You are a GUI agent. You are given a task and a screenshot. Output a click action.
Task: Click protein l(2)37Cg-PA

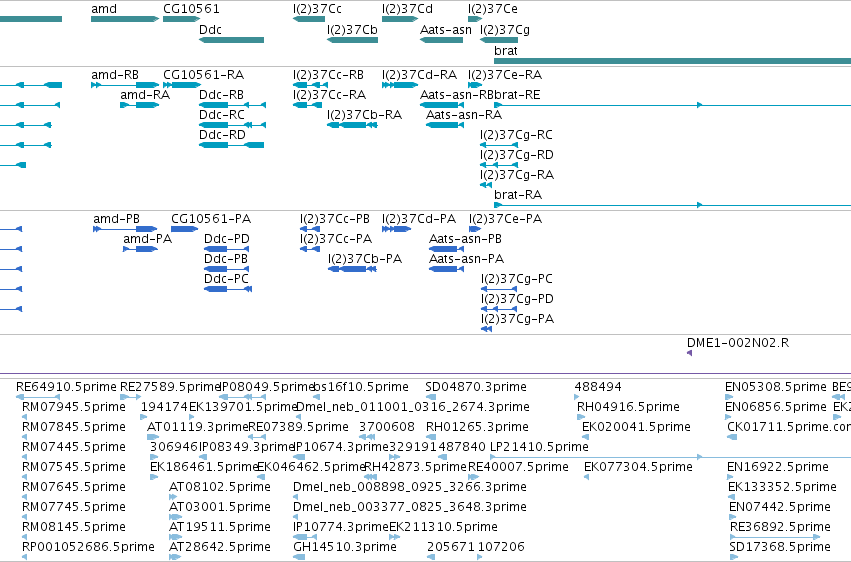(486, 330)
